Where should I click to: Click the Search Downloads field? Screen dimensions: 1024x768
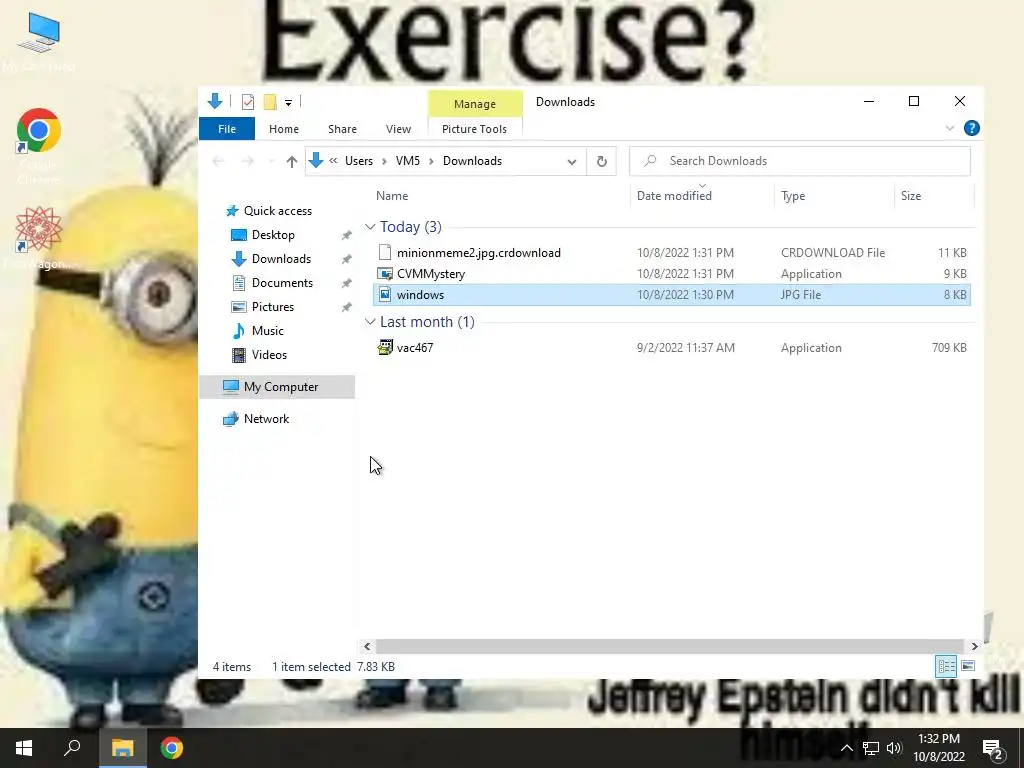click(800, 161)
